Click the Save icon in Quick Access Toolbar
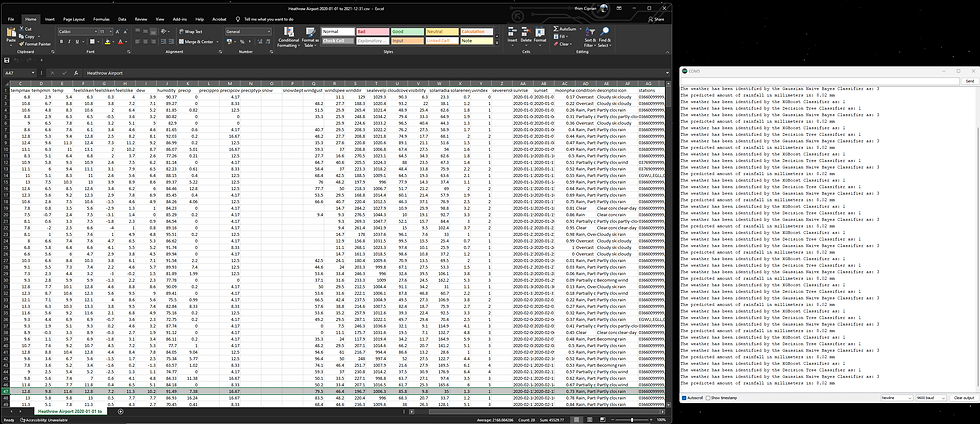The image size is (980, 424). (x=7, y=60)
